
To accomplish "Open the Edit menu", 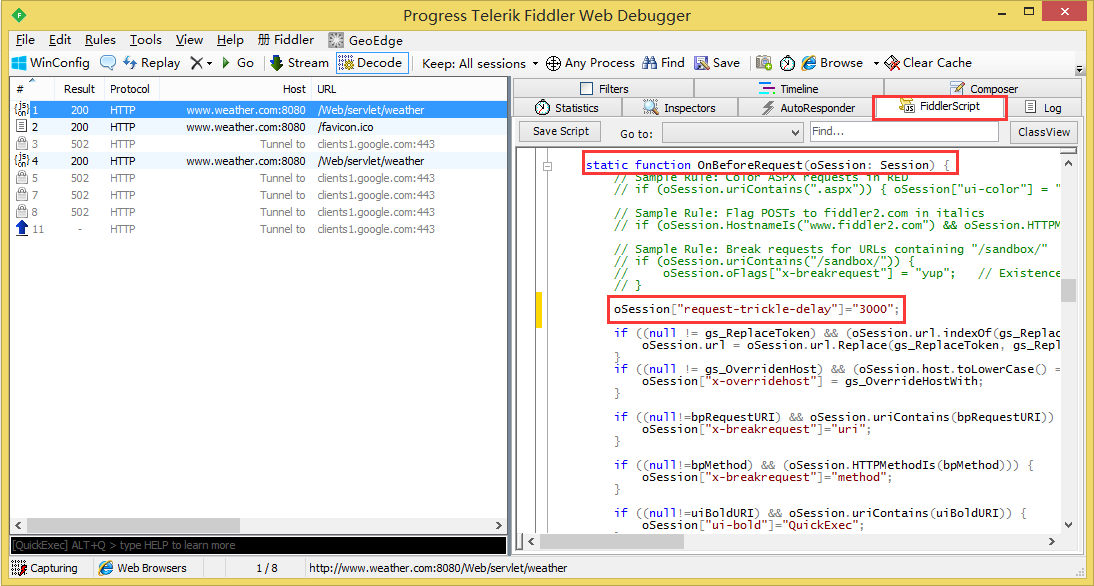I will [60, 40].
